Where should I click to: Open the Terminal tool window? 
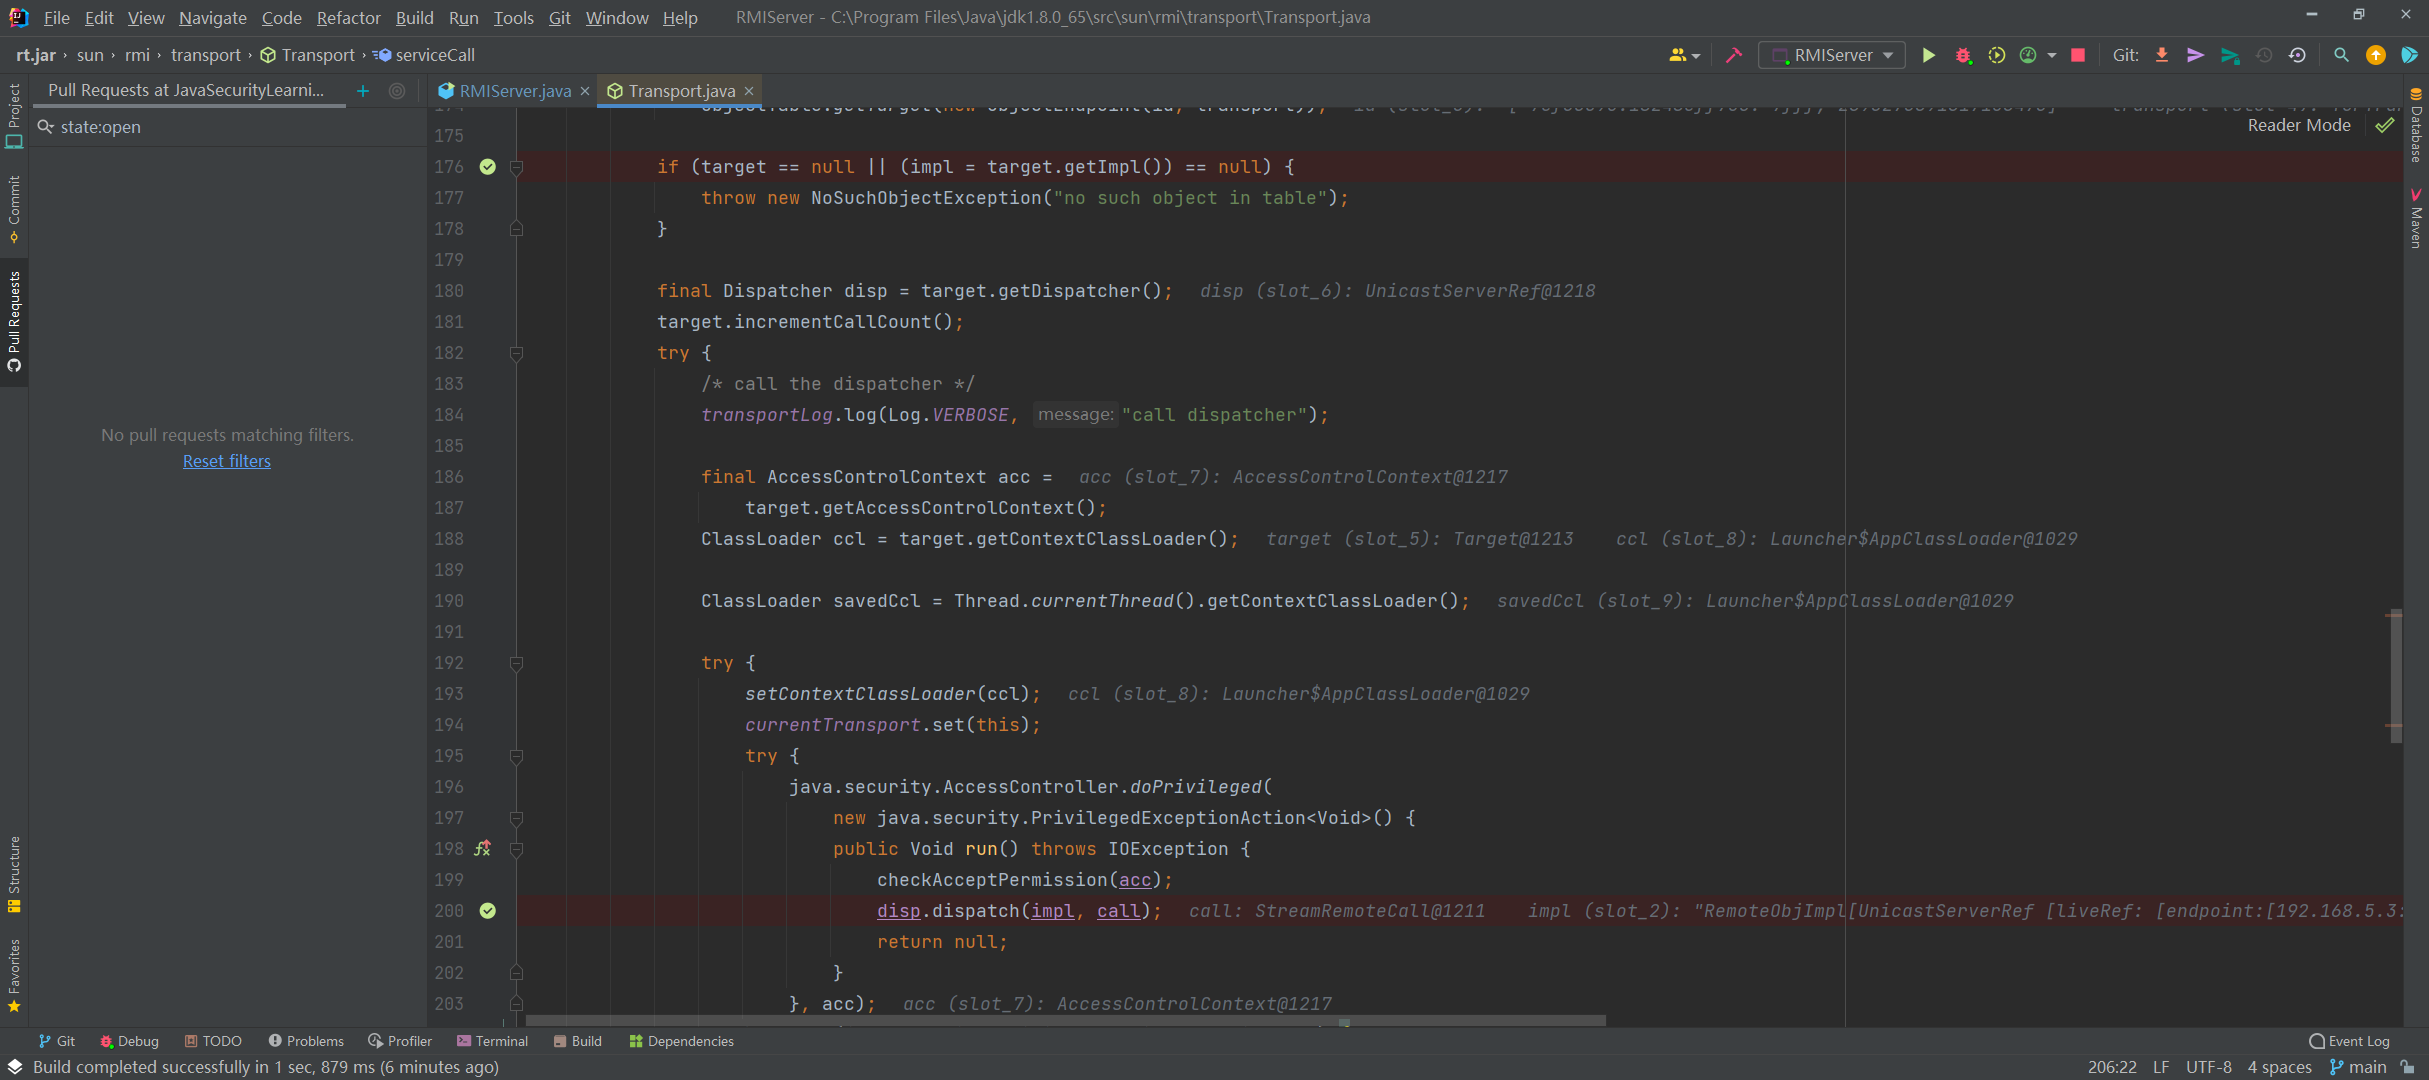coord(492,1041)
